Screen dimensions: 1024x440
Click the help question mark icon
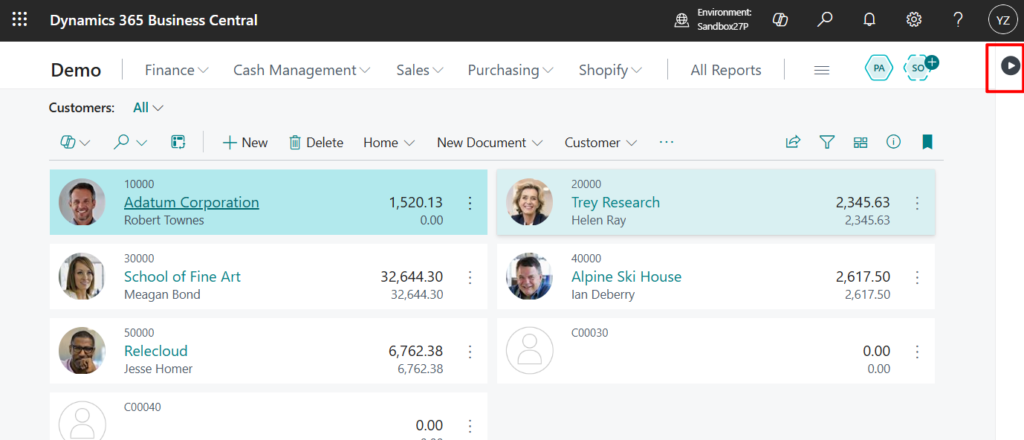pyautogui.click(x=958, y=20)
